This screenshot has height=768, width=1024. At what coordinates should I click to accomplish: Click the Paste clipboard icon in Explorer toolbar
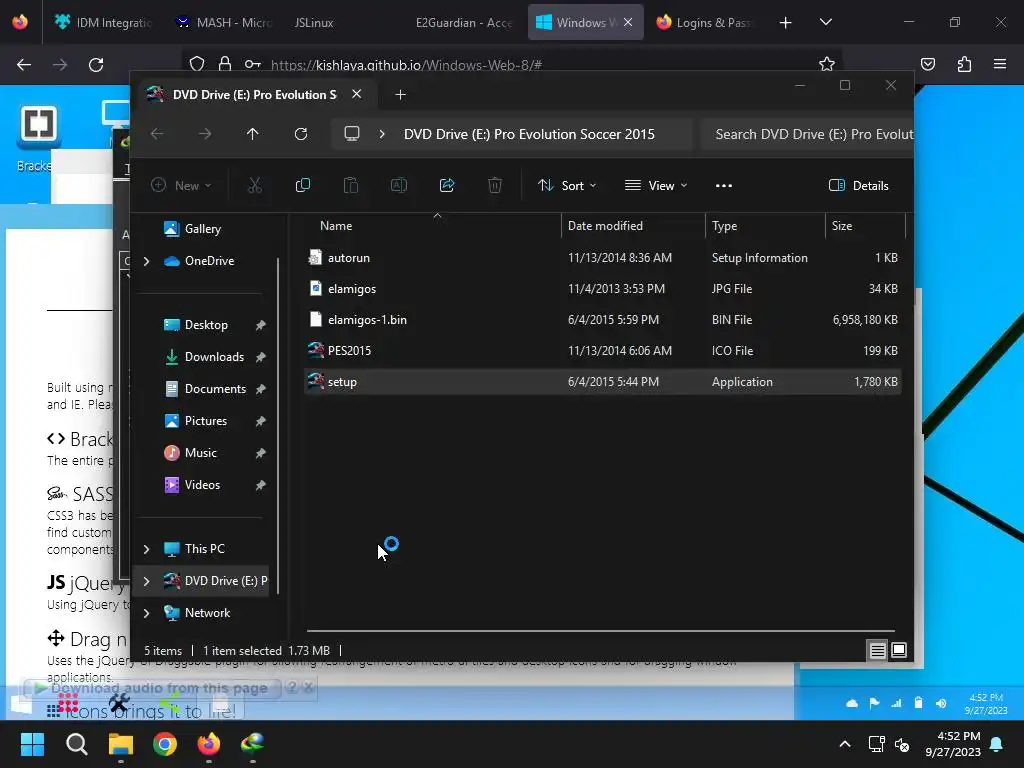351,185
